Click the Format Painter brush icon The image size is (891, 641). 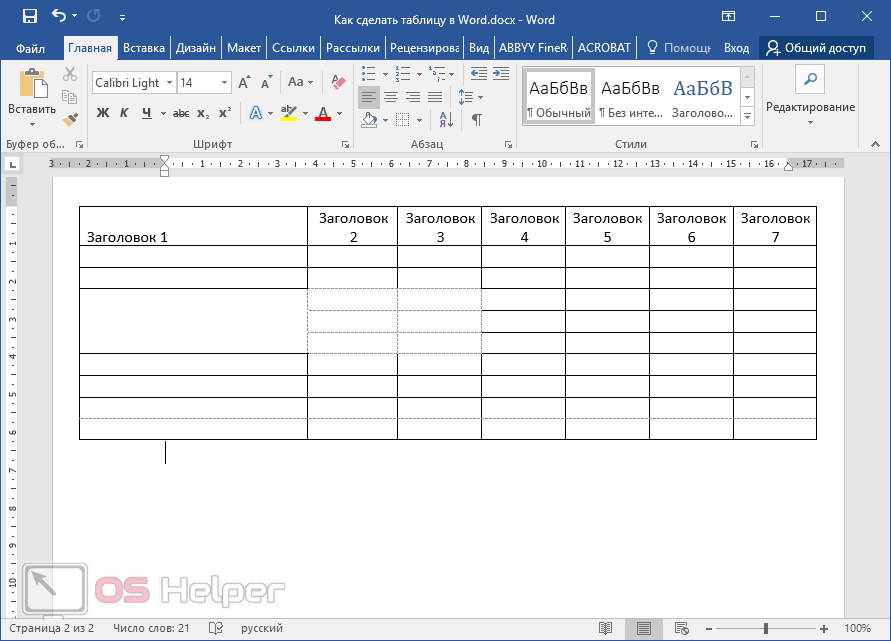coord(70,119)
